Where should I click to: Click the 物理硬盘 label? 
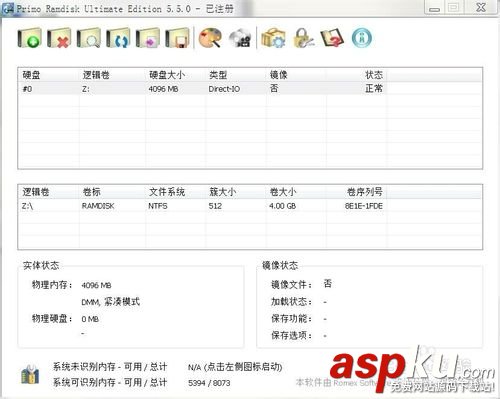click(x=52, y=318)
